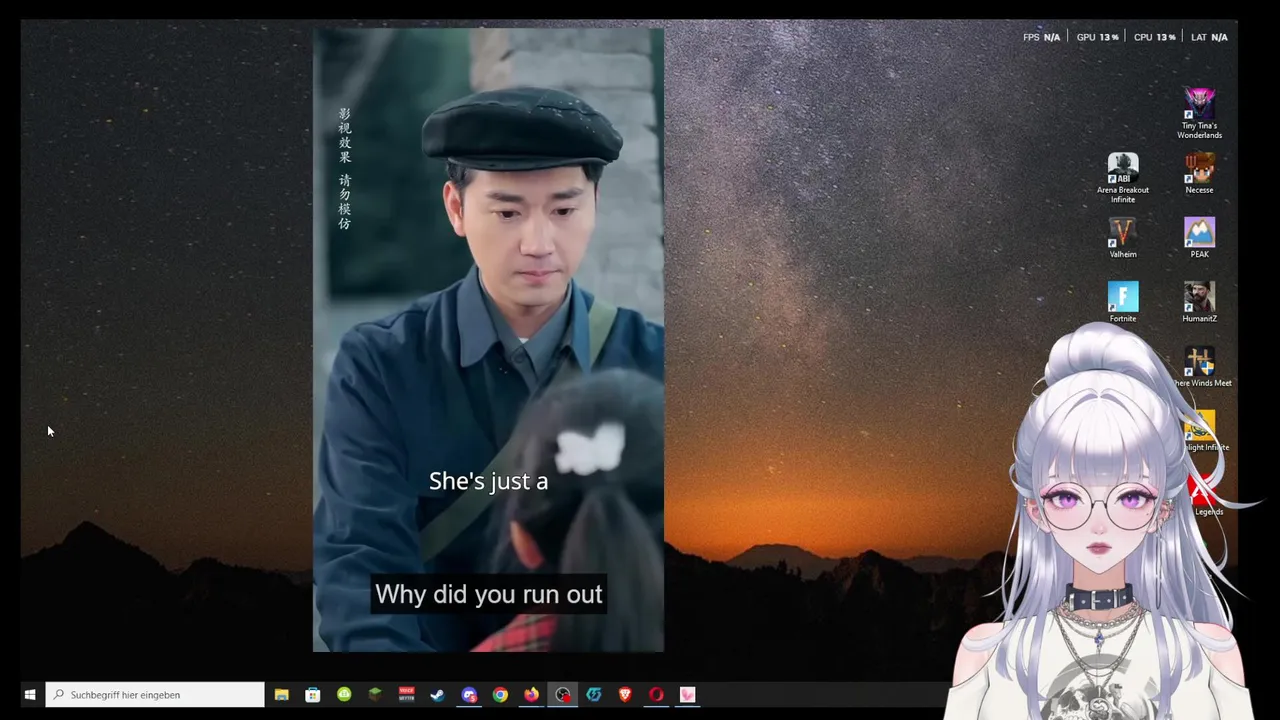Select the Necesse desktop shortcut
The height and width of the screenshot is (720, 1280).
pos(1199,174)
